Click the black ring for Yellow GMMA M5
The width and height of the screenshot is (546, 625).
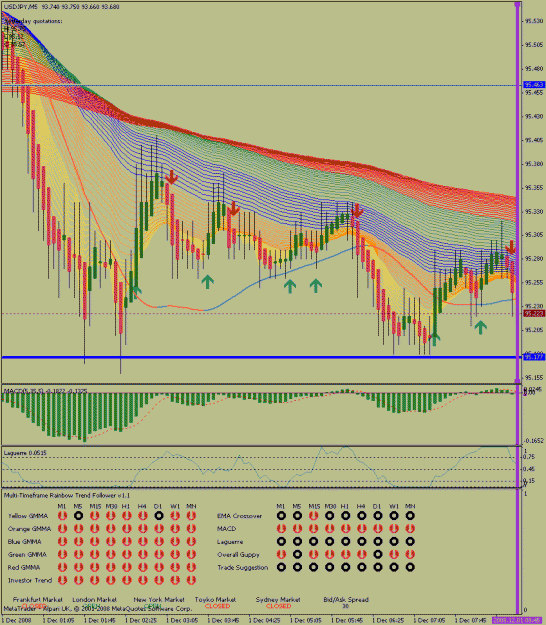[x=79, y=516]
